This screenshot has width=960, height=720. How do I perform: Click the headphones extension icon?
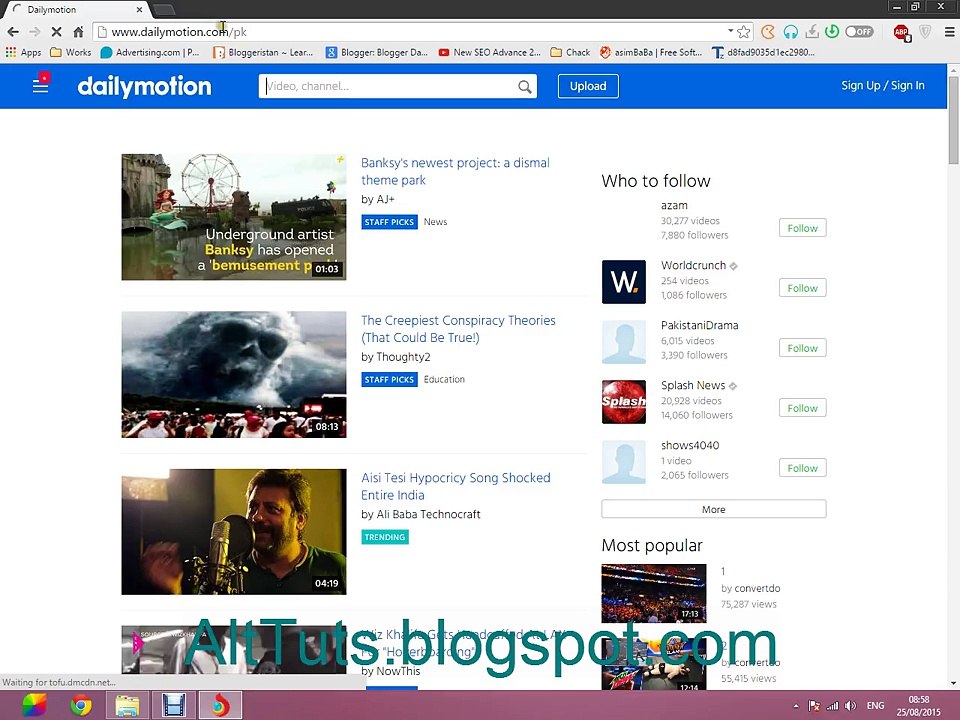(790, 32)
